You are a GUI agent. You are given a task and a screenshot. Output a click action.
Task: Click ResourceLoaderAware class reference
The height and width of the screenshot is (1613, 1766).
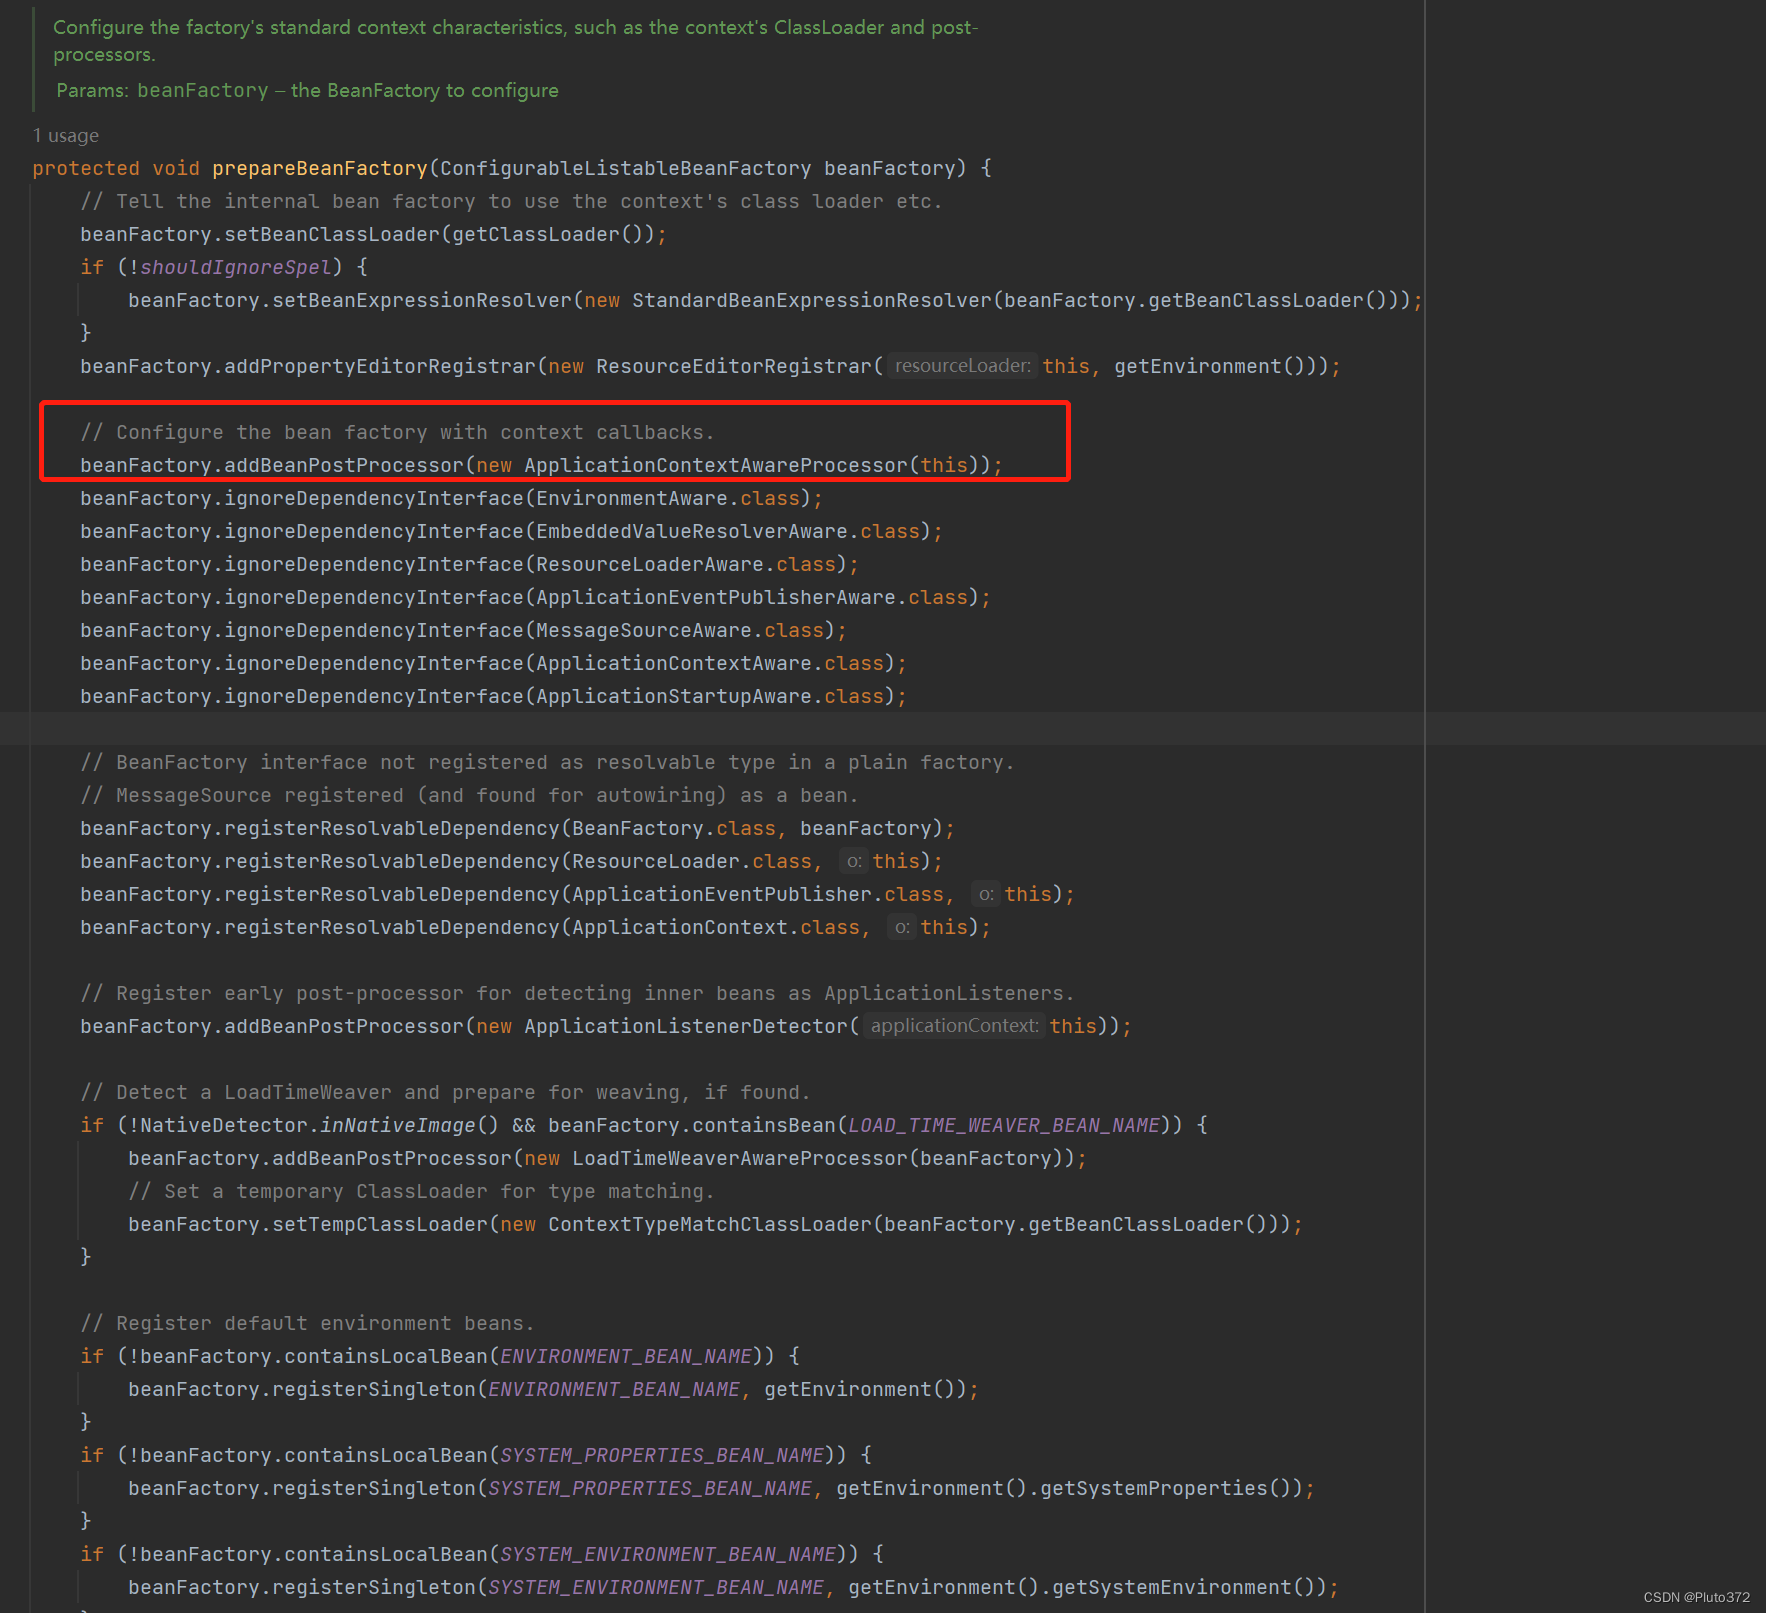coord(650,564)
